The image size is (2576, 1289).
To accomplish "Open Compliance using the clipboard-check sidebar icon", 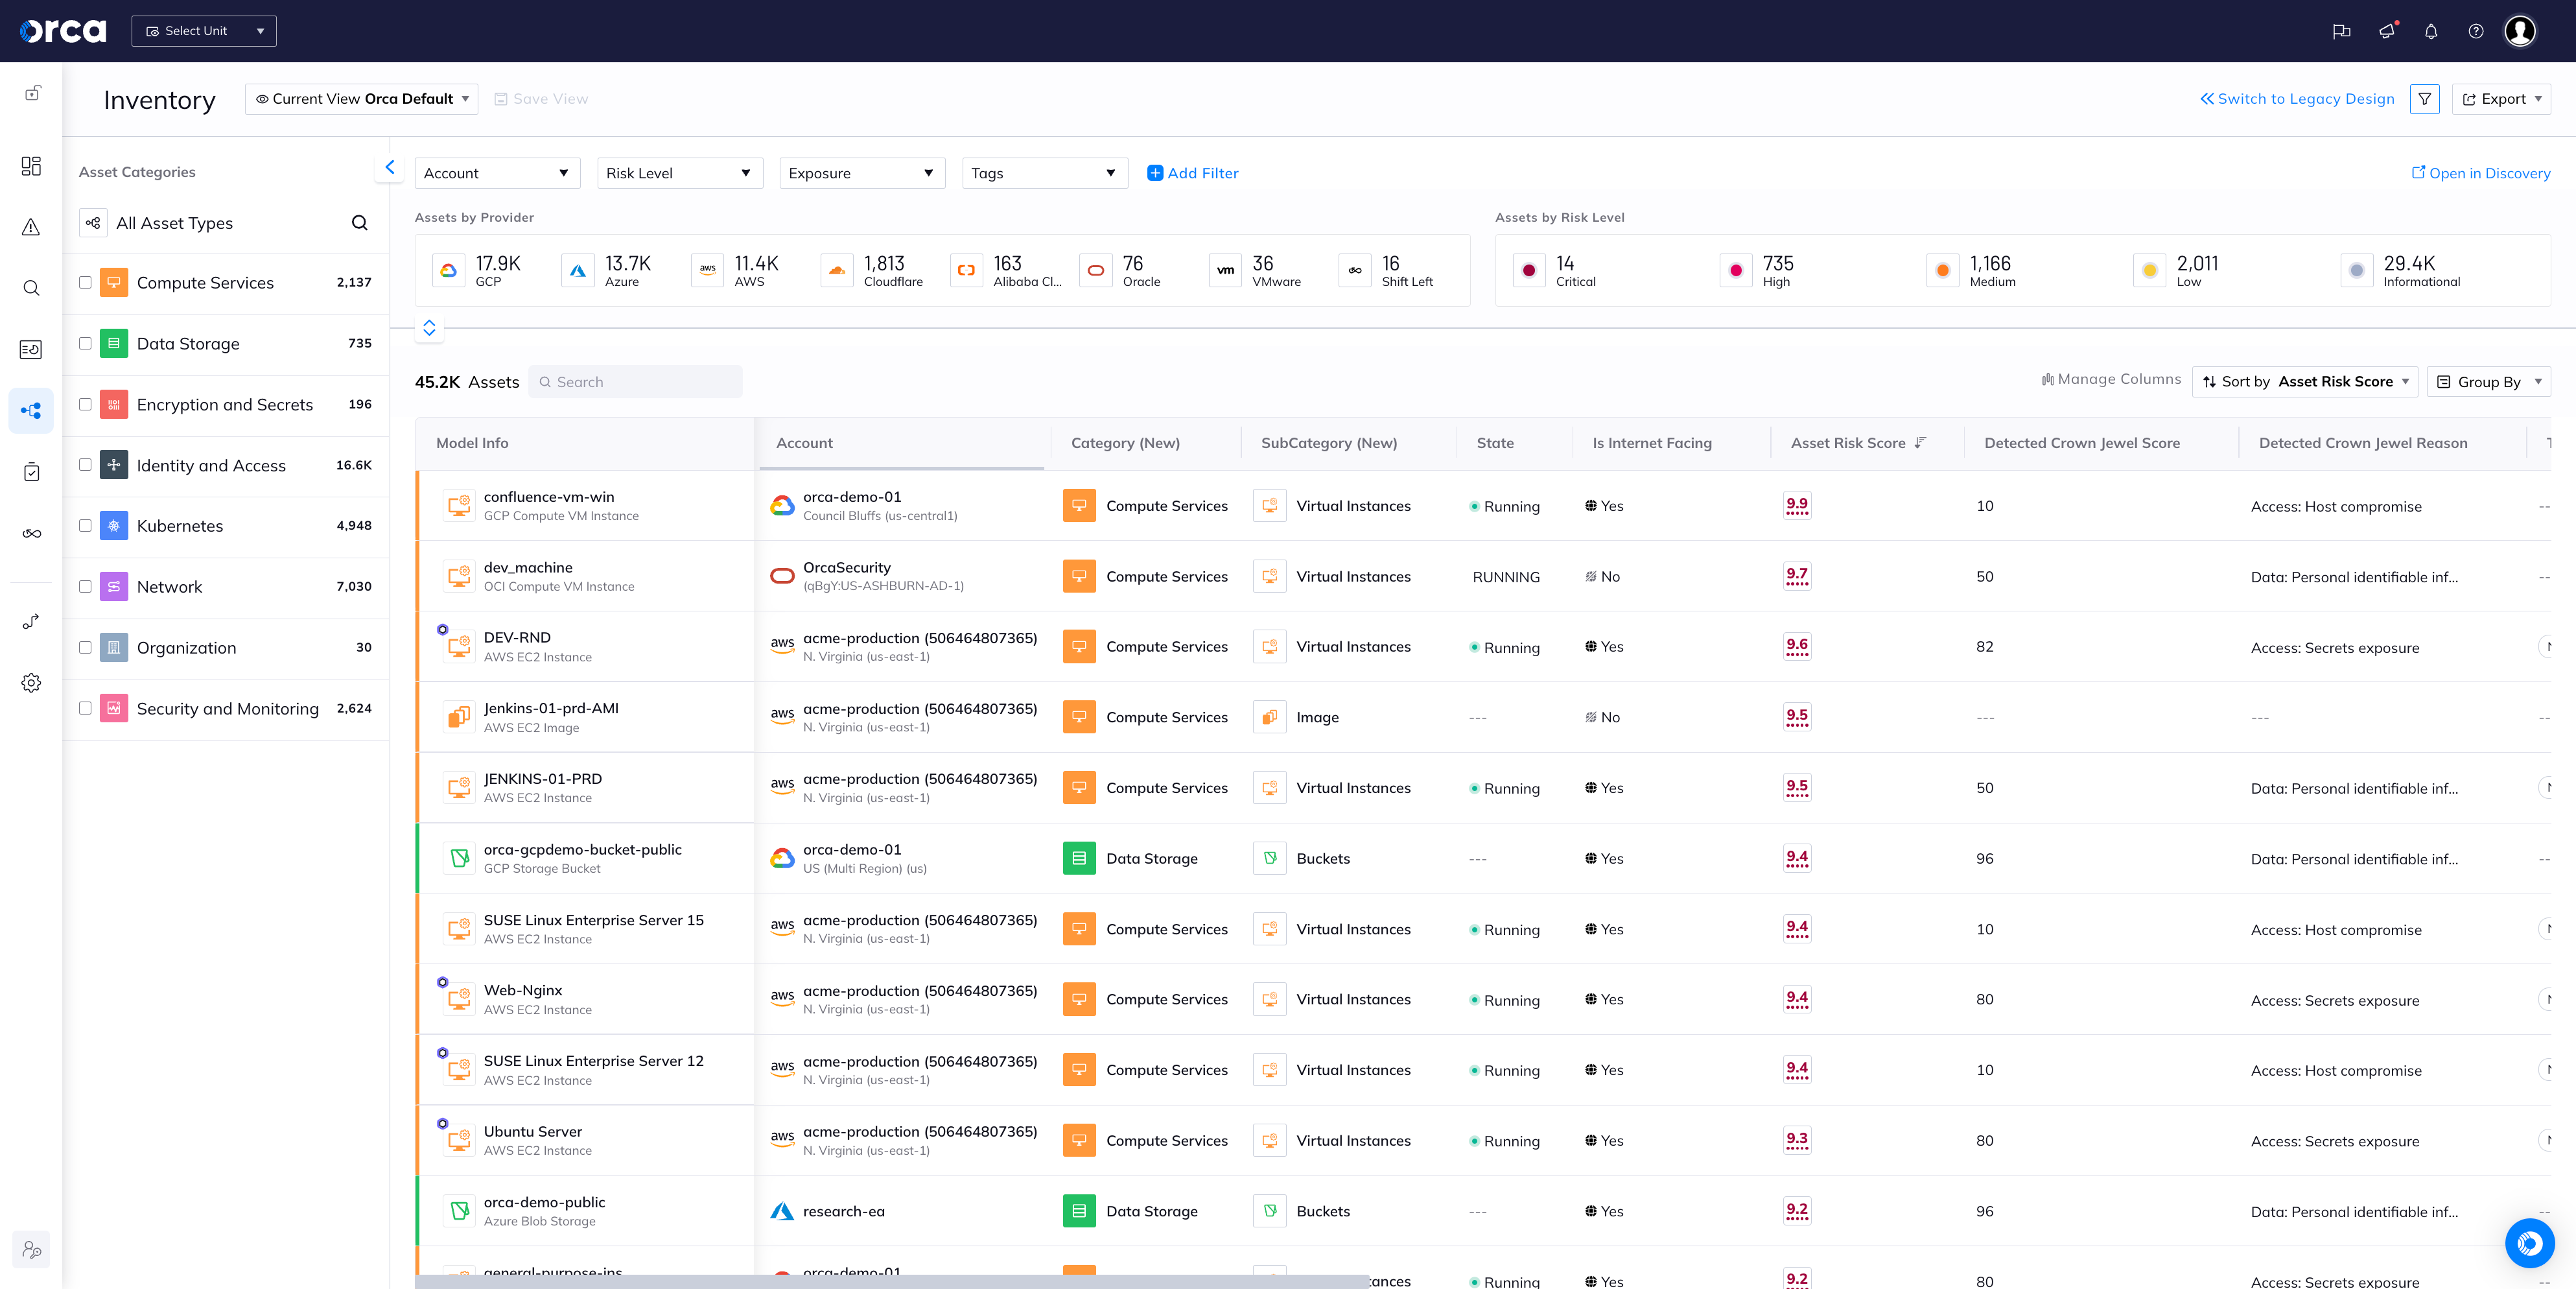I will (31, 471).
